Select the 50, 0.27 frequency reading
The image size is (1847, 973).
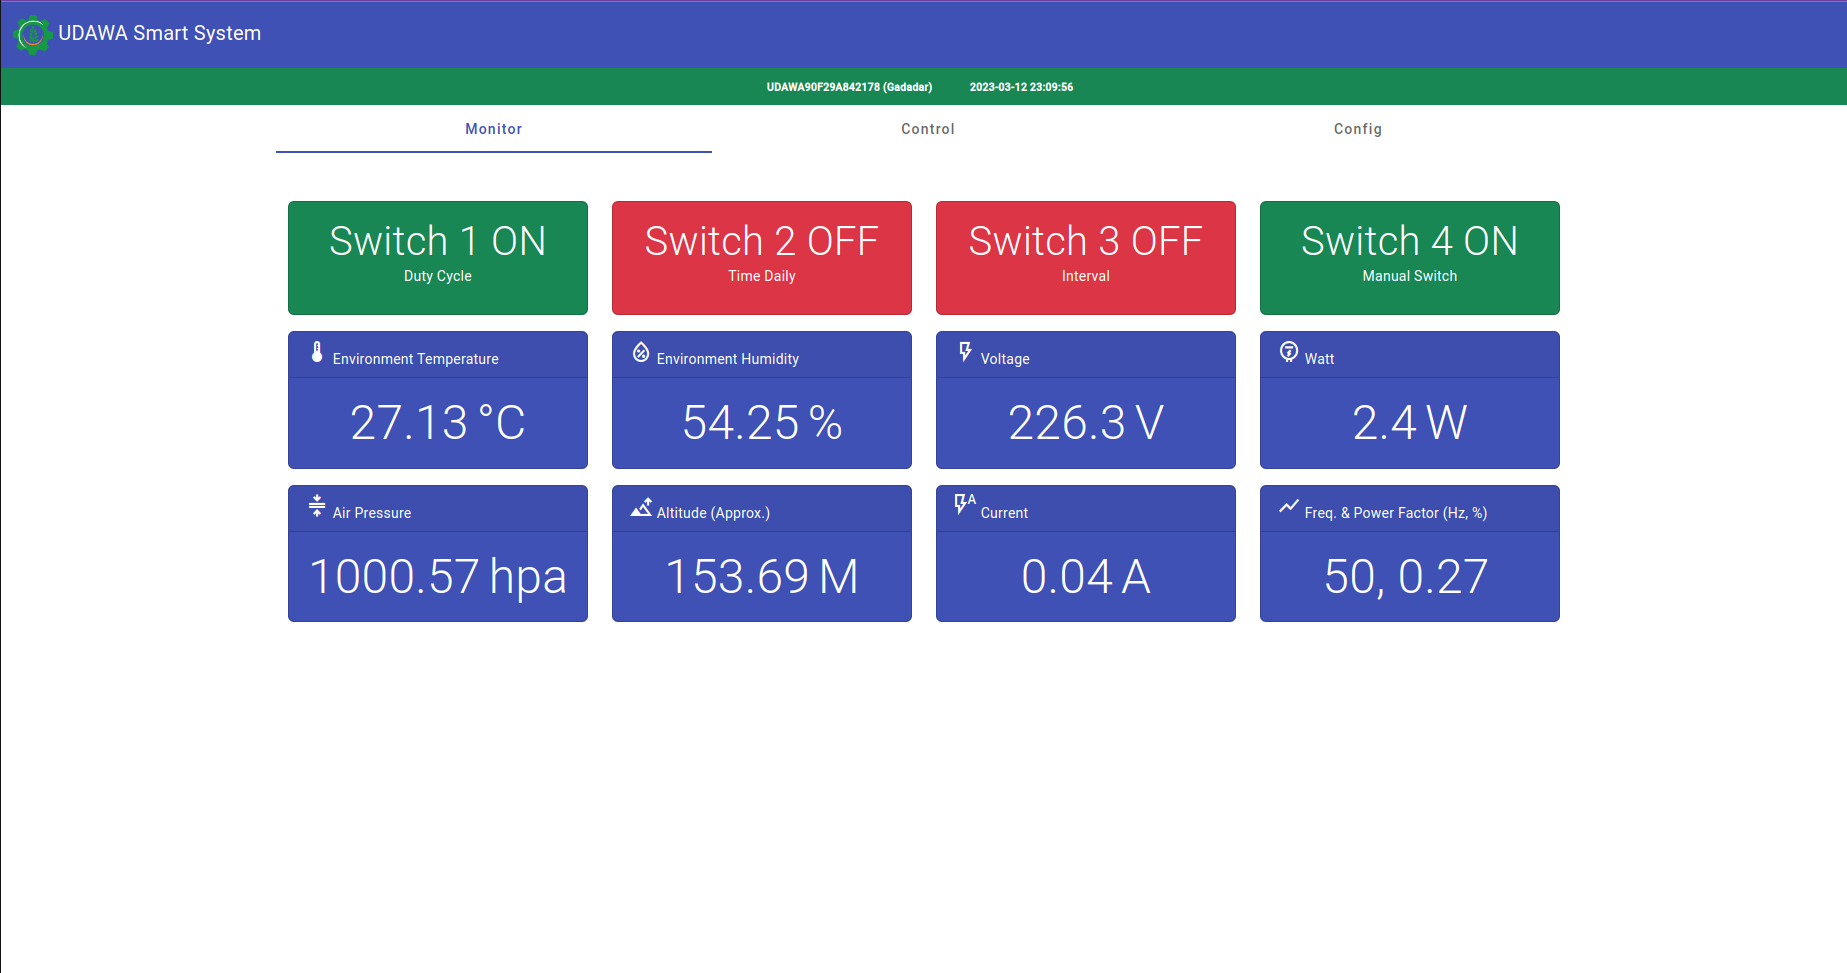(x=1406, y=577)
